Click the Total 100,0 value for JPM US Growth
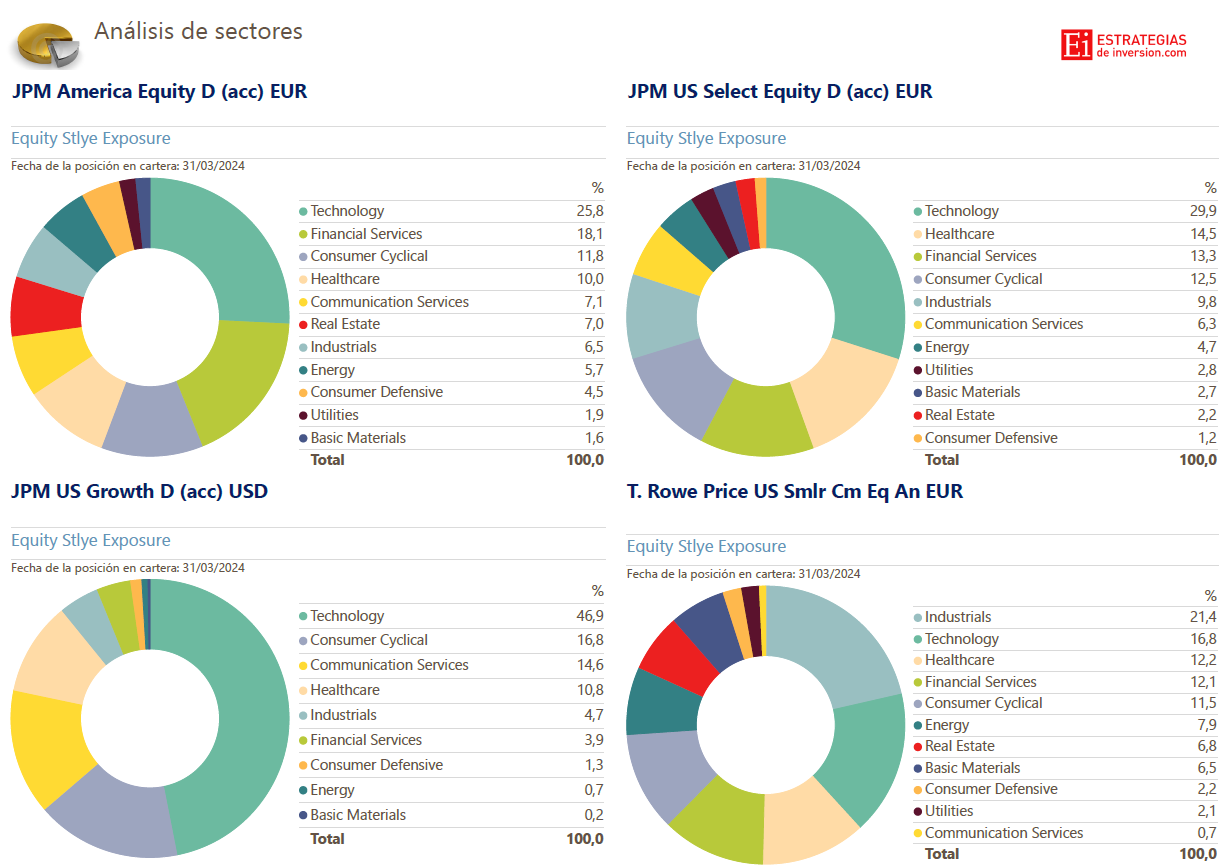 (585, 840)
